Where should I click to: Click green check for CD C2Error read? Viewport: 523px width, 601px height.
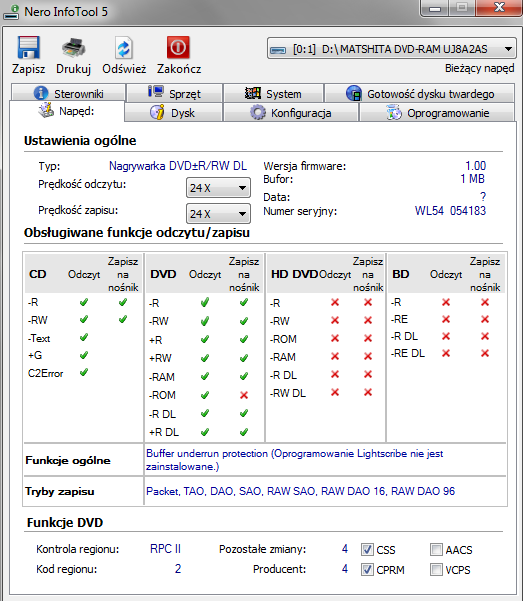[84, 372]
